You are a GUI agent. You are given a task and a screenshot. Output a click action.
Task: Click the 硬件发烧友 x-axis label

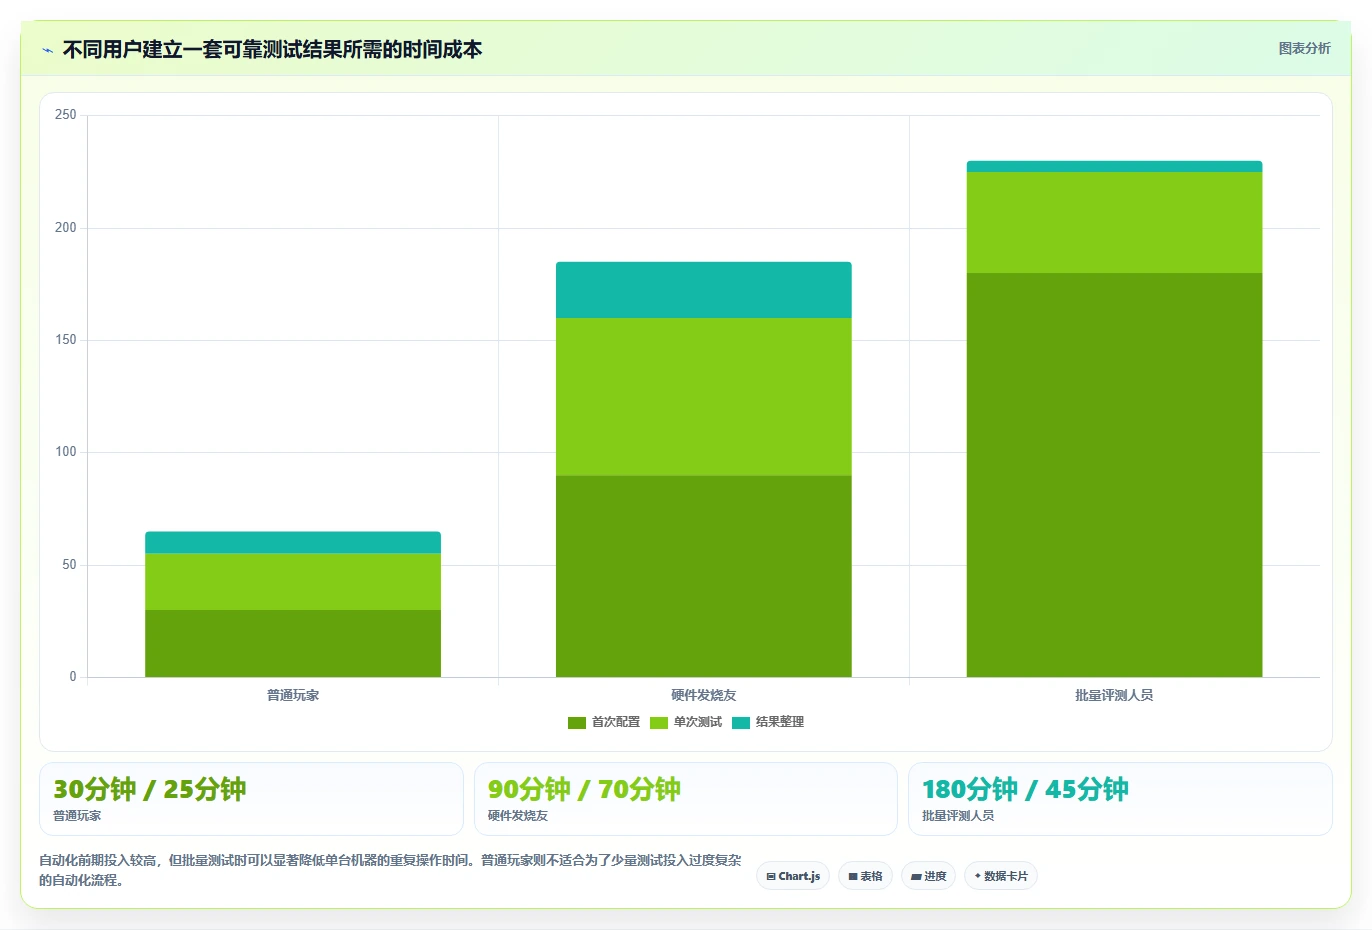click(704, 695)
